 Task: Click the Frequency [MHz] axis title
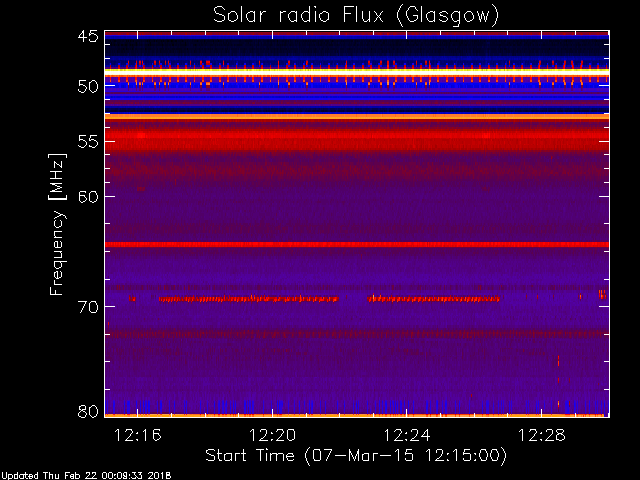click(57, 224)
